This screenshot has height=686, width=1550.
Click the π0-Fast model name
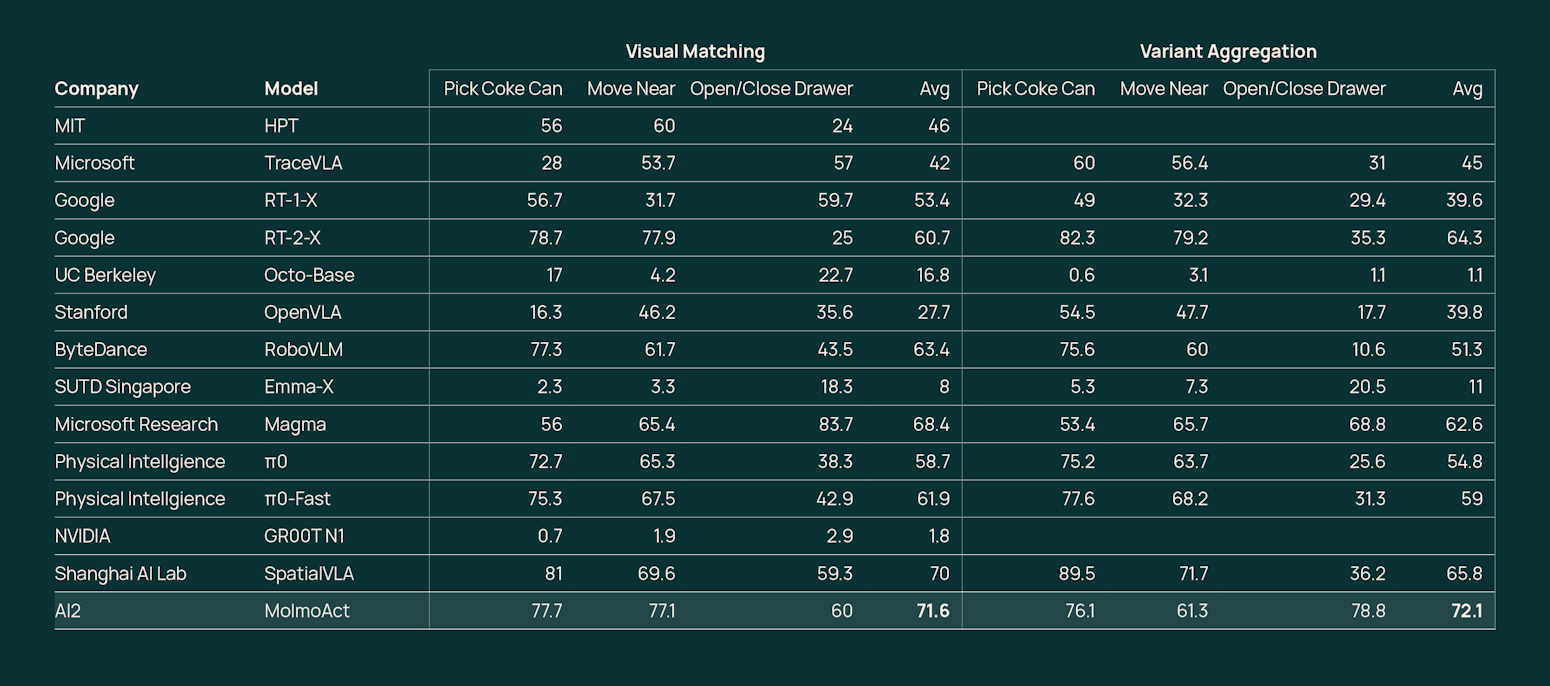point(297,499)
